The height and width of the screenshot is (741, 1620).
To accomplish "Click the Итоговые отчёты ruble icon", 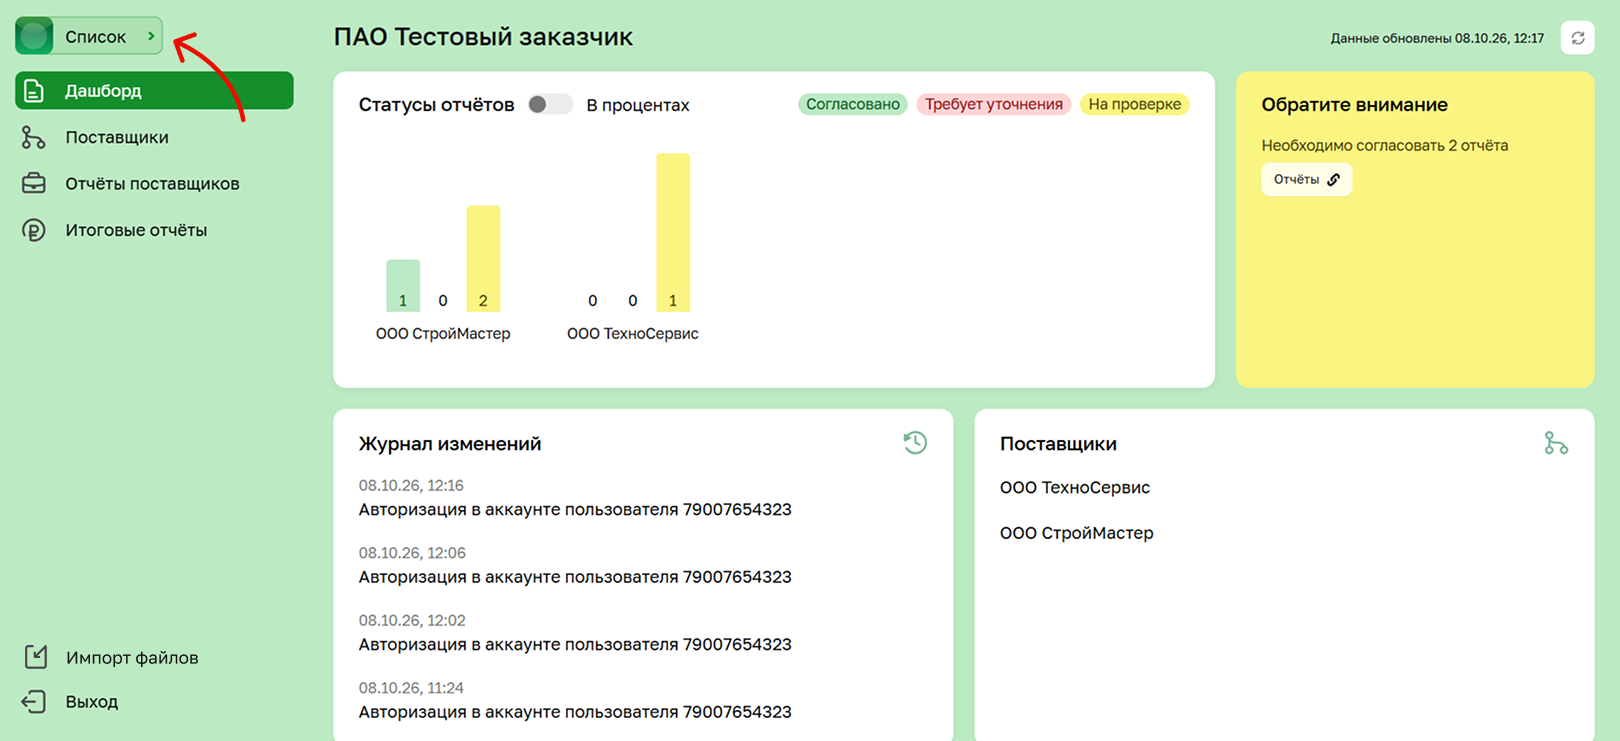I will tap(34, 230).
